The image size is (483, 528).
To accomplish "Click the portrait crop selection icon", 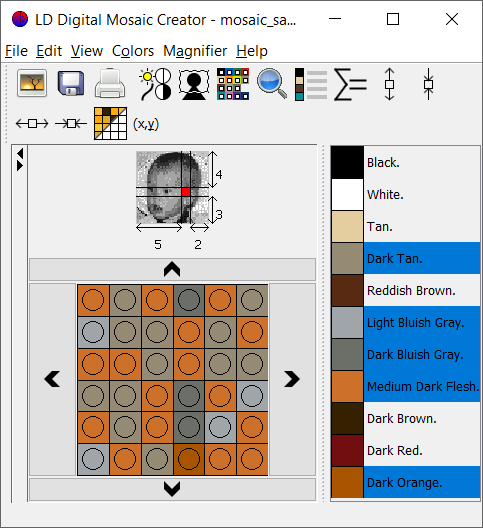I will tap(194, 84).
